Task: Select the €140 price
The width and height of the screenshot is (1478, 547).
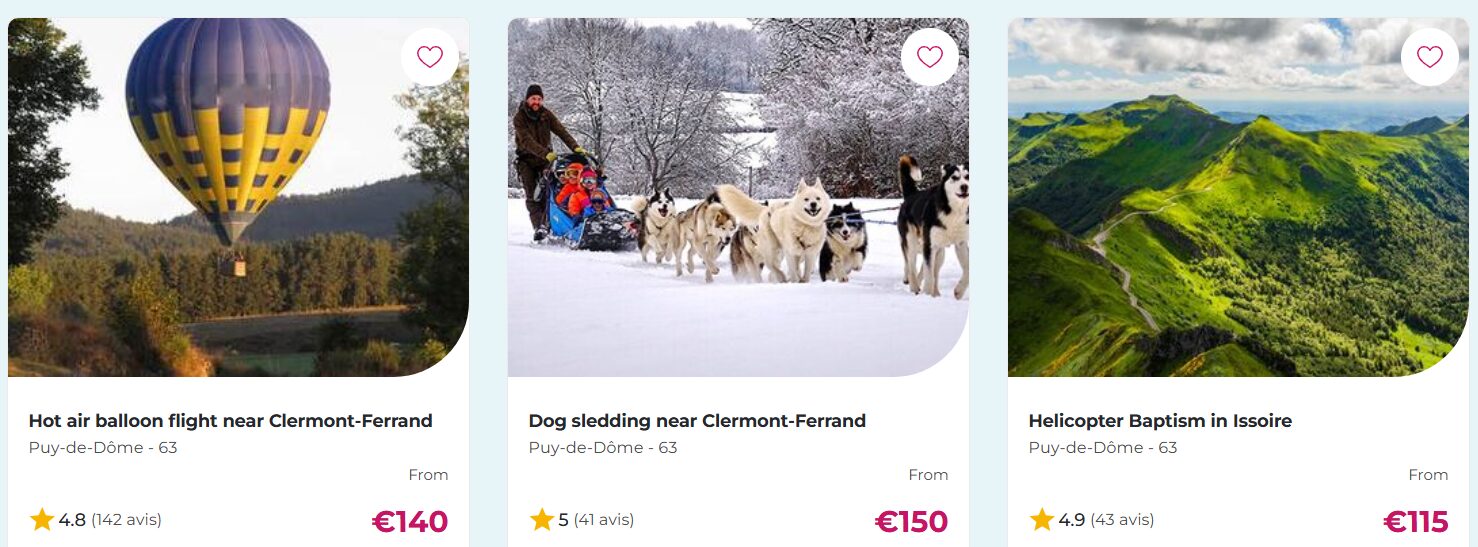Action: point(410,521)
